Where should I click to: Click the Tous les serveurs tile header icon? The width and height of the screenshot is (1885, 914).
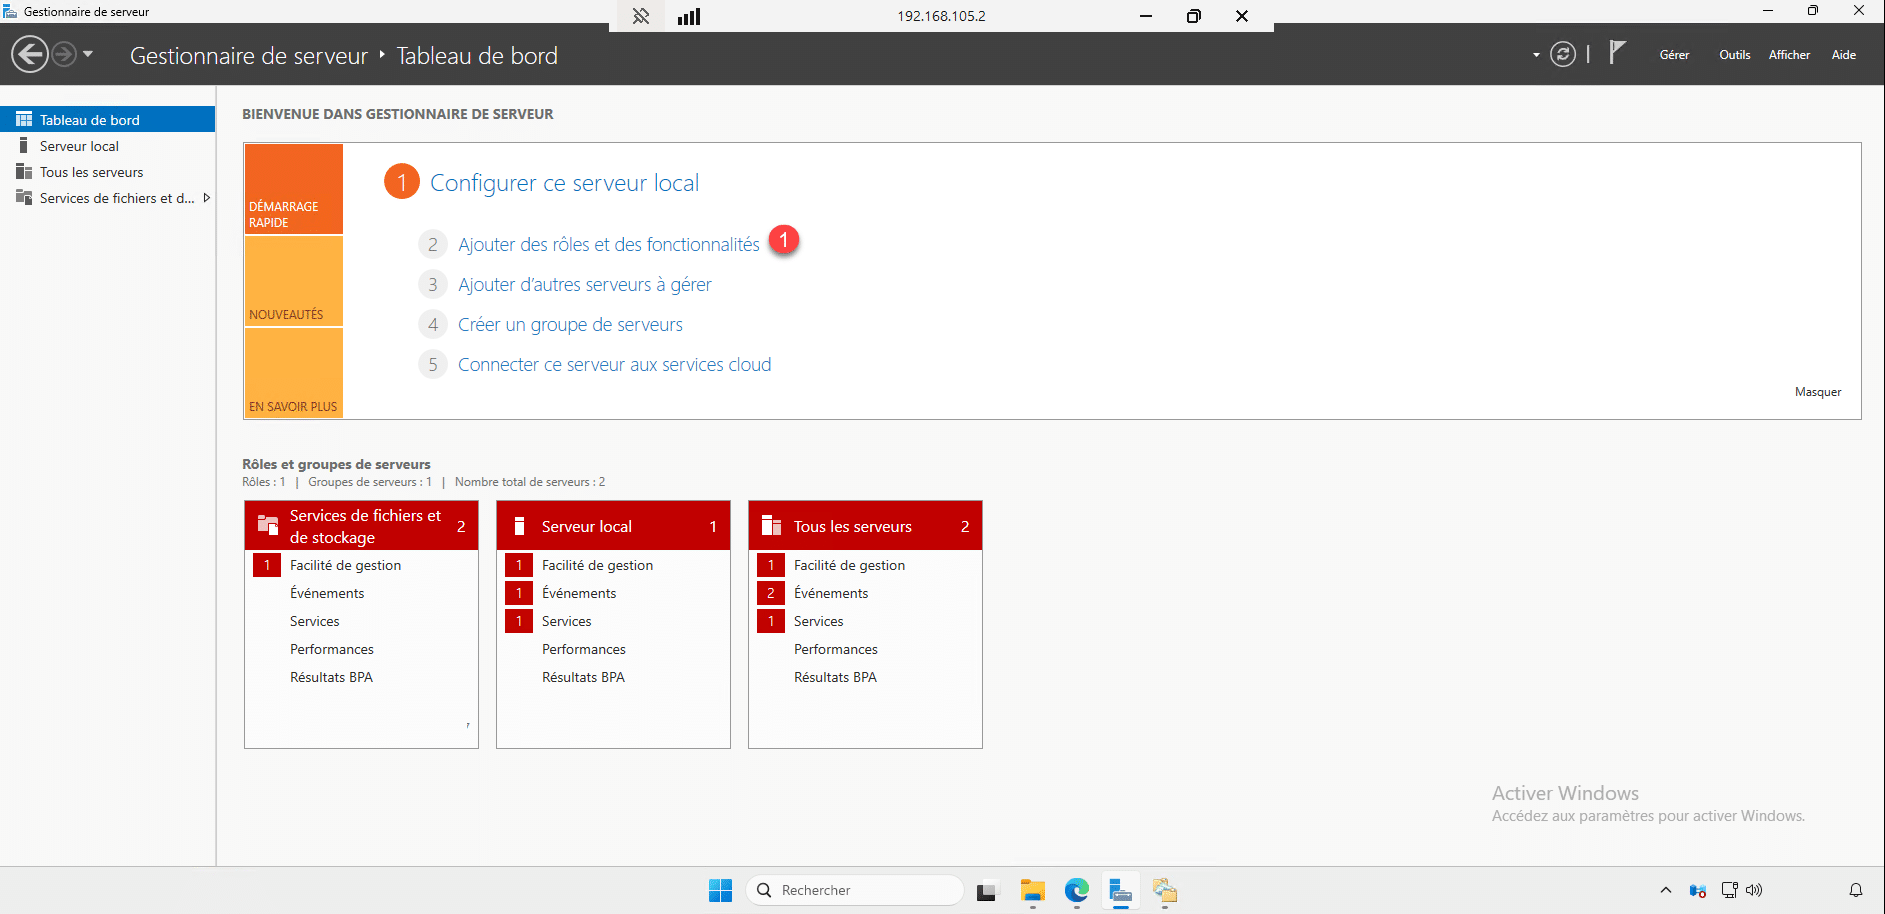771,526
